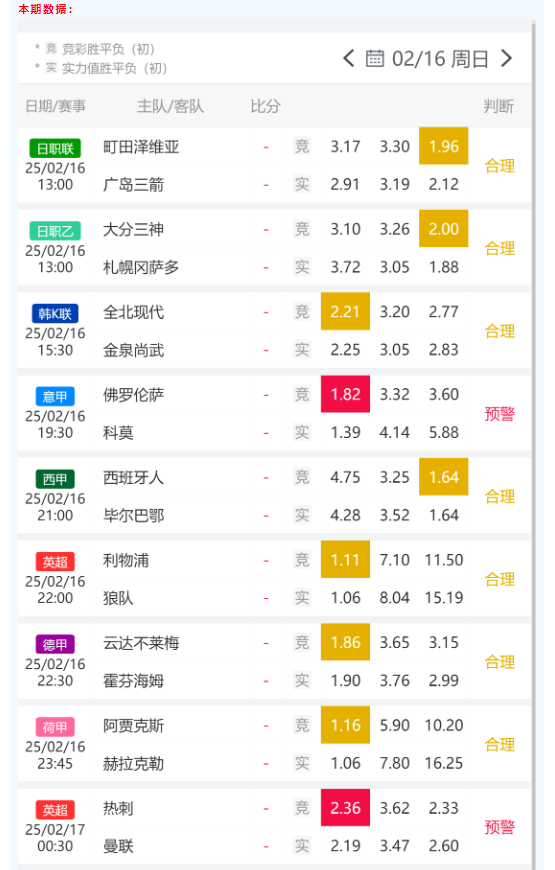Click the 判断 column header
Screen dimensions: 555x870
pyautogui.click(x=498, y=106)
